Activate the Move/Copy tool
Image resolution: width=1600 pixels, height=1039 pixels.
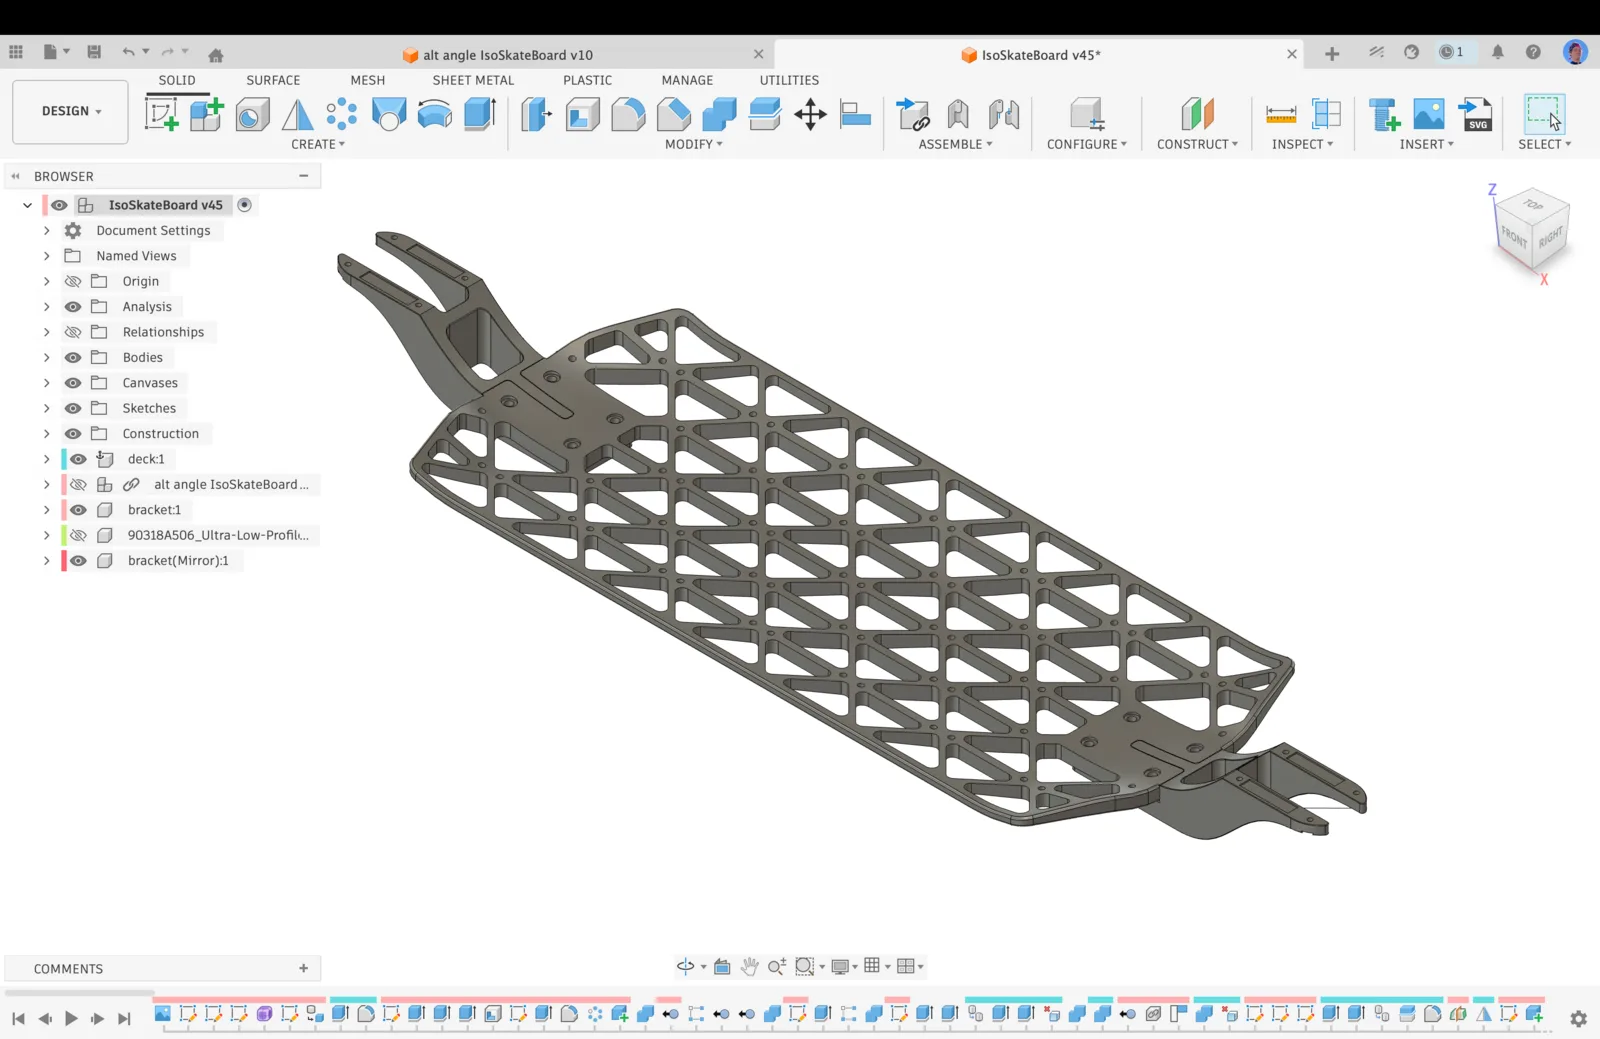(x=810, y=114)
